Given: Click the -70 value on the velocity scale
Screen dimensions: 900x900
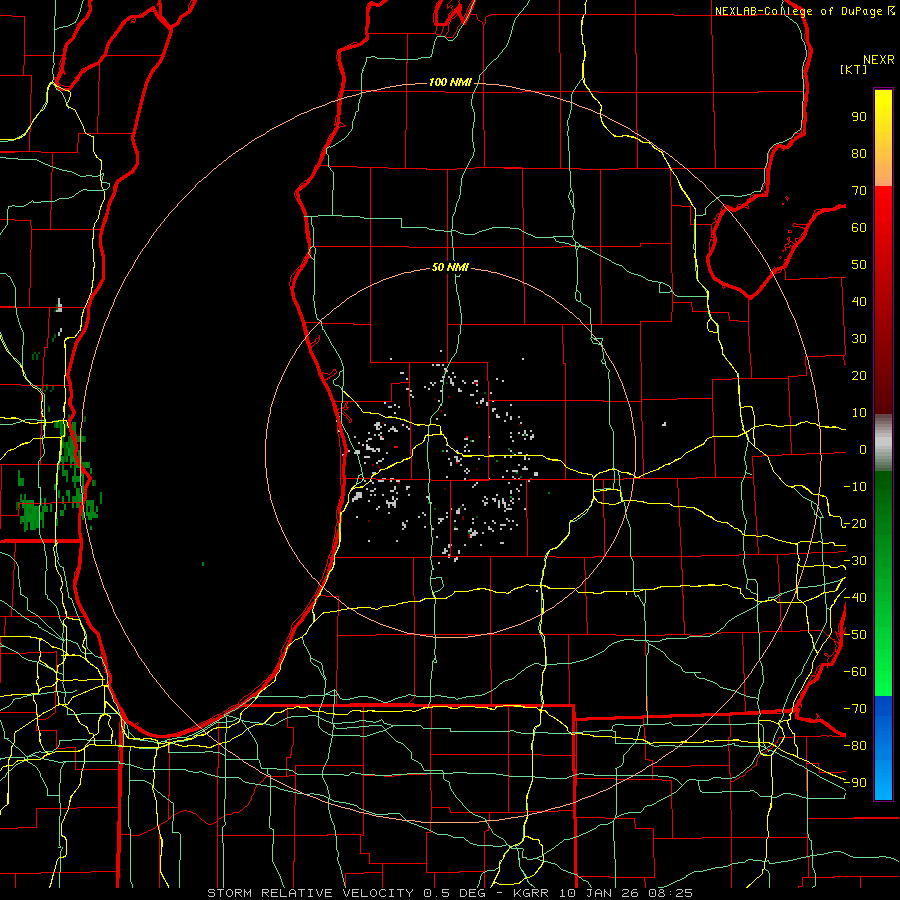Looking at the screenshot, I should [855, 709].
